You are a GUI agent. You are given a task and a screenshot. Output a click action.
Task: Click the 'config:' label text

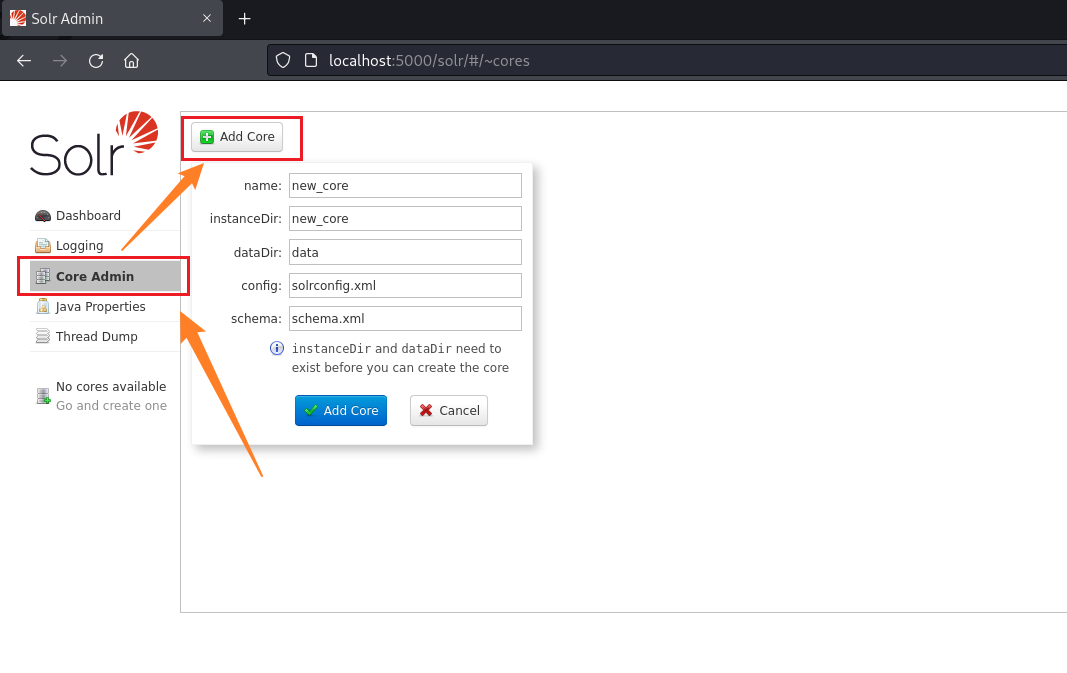click(x=261, y=285)
